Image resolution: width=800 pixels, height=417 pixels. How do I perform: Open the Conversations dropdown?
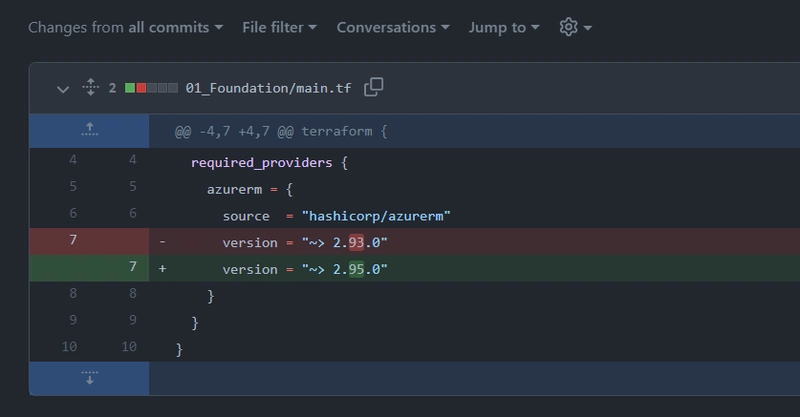pyautogui.click(x=393, y=27)
